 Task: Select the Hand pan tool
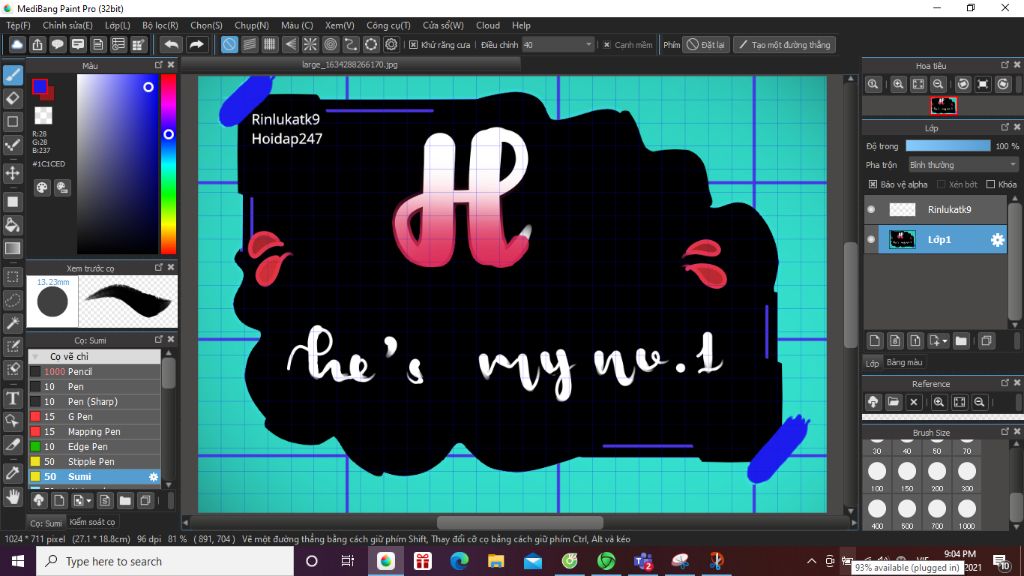[13, 498]
